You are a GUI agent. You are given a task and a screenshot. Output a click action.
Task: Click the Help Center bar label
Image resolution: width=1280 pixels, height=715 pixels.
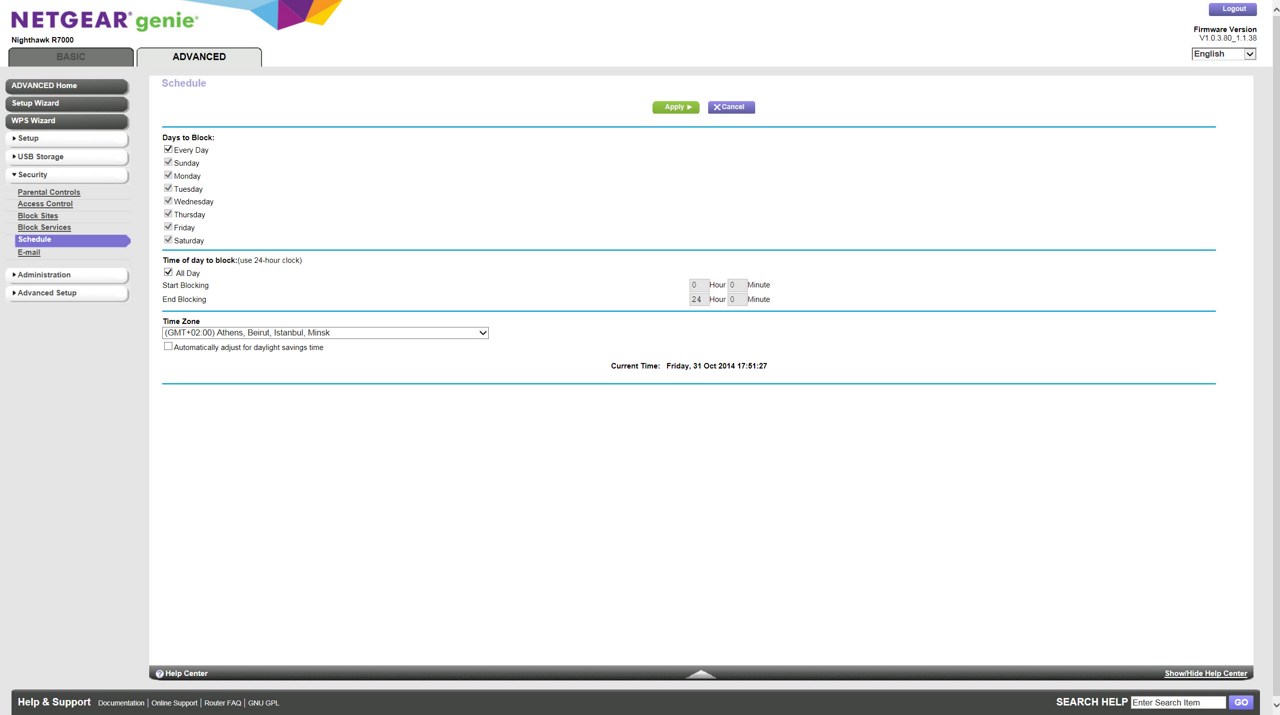coord(187,674)
